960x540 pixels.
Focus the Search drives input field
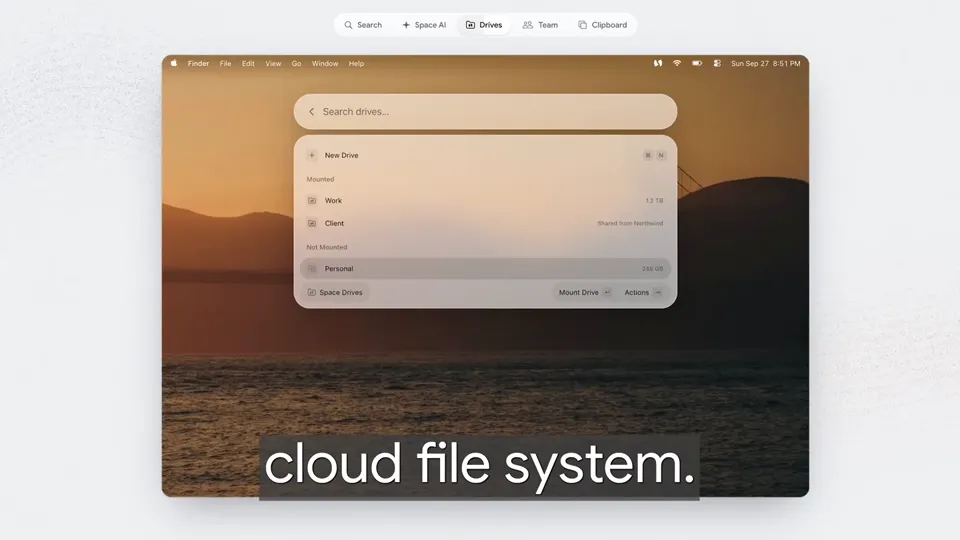pos(486,111)
